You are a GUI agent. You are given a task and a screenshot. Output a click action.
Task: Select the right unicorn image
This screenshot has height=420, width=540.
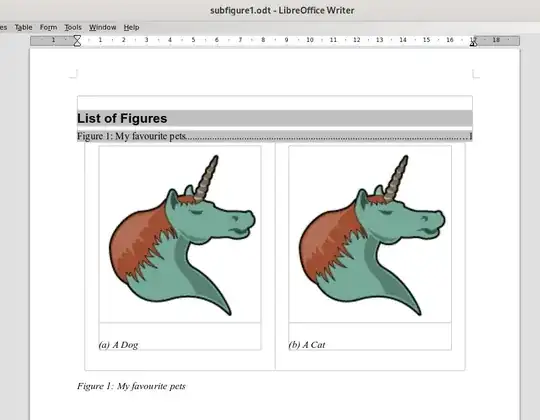click(x=370, y=234)
